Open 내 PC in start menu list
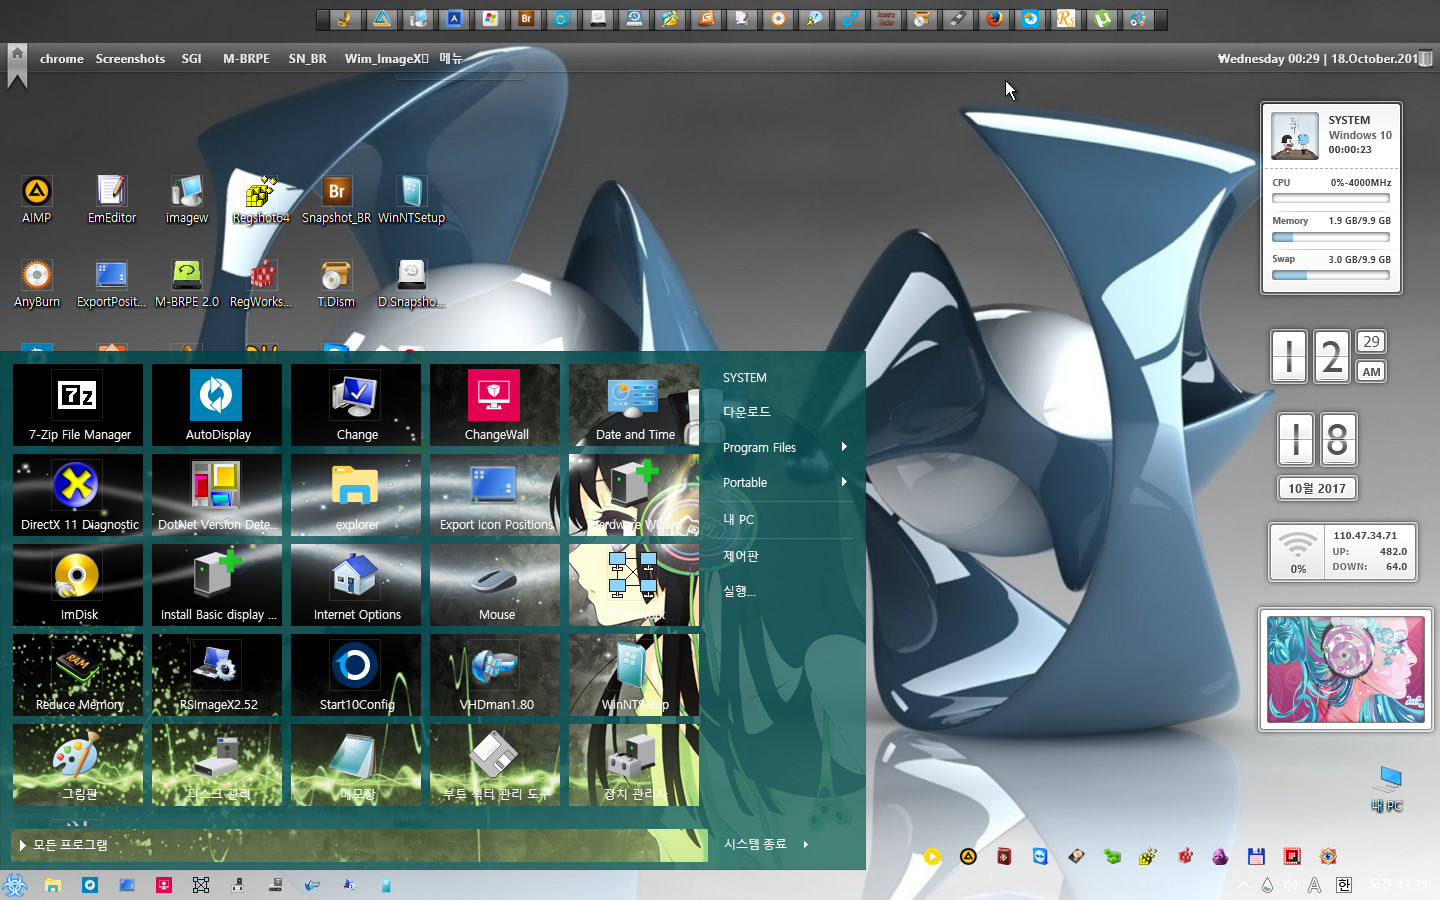1440x900 pixels. point(739,520)
